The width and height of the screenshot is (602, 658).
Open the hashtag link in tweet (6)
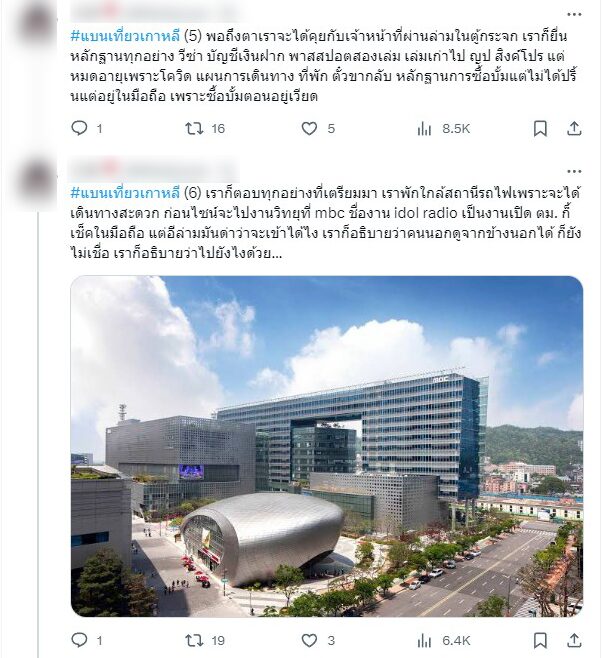pos(125,193)
